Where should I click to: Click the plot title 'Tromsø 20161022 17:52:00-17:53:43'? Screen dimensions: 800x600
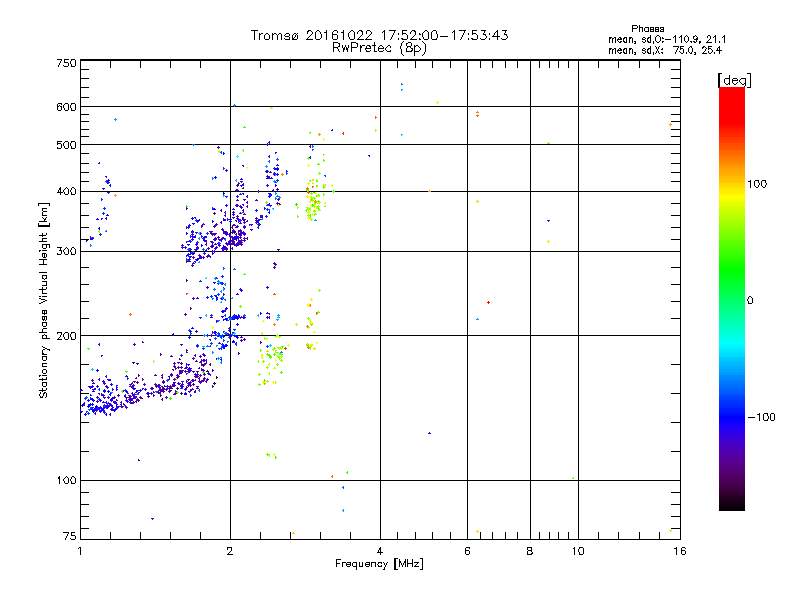click(379, 35)
